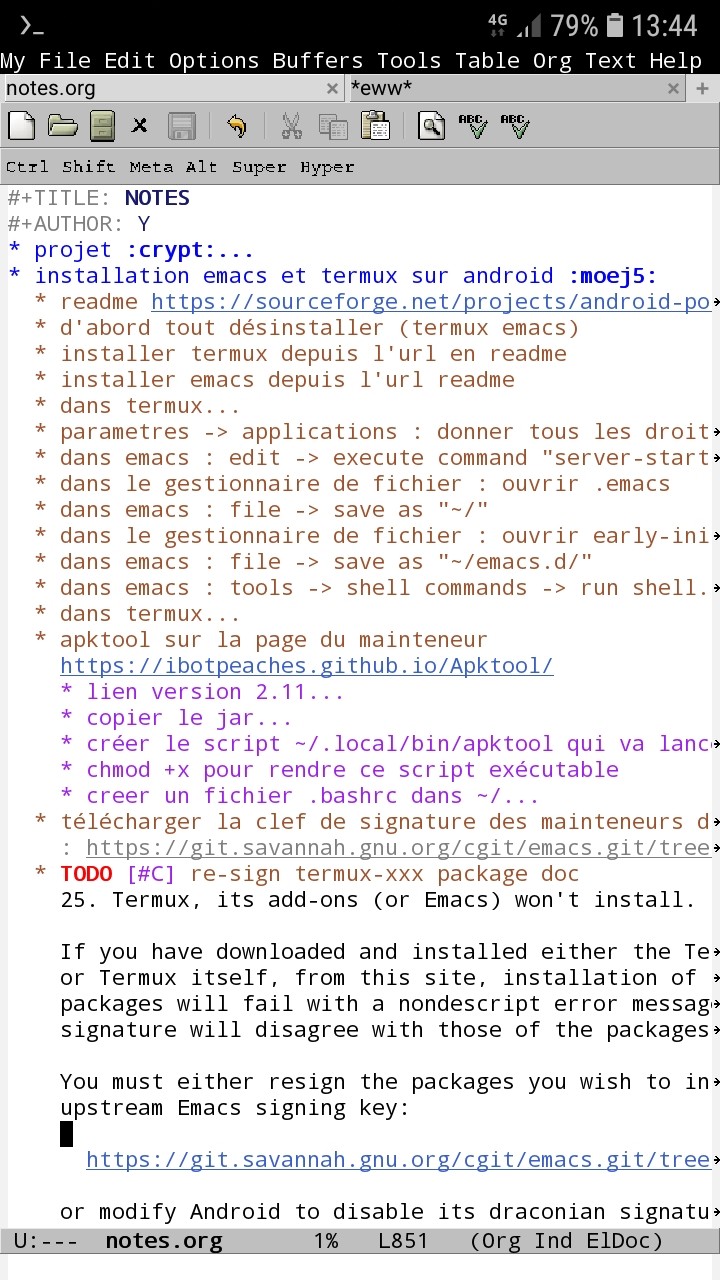The width and height of the screenshot is (720, 1280).
Task: Run the first ABC spell-check icon
Action: [x=473, y=126]
